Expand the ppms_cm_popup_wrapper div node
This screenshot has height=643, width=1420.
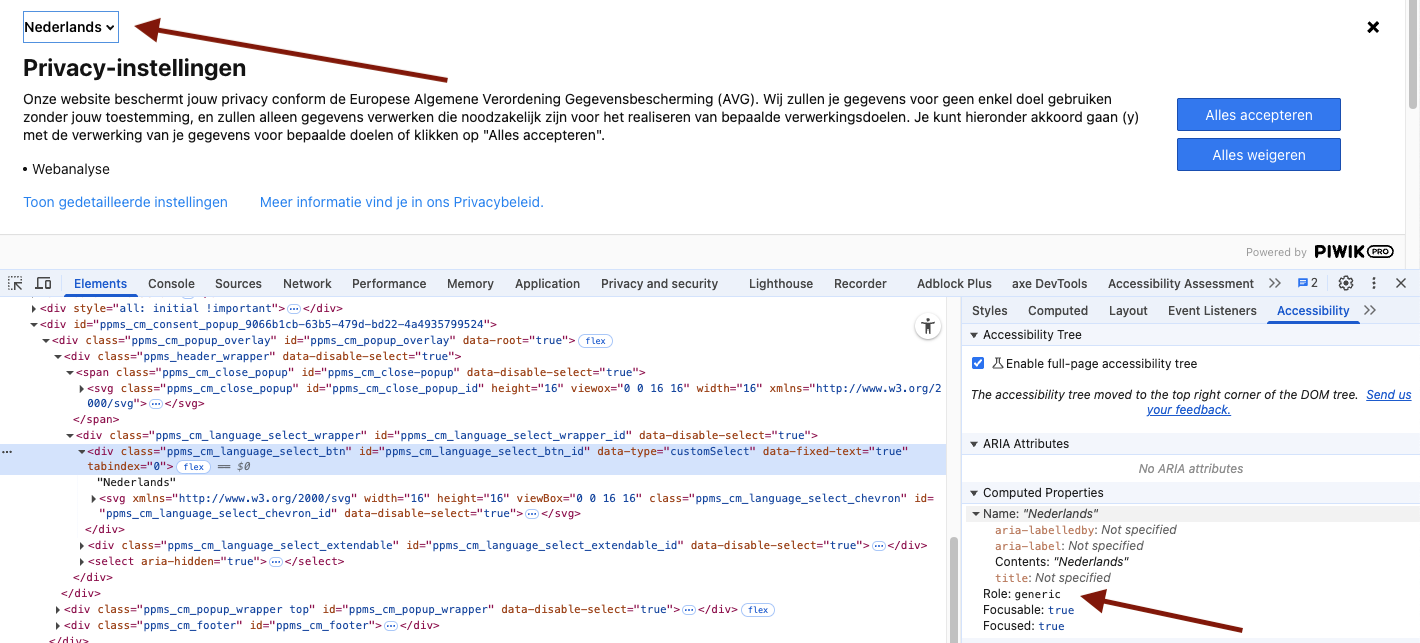coord(58,609)
